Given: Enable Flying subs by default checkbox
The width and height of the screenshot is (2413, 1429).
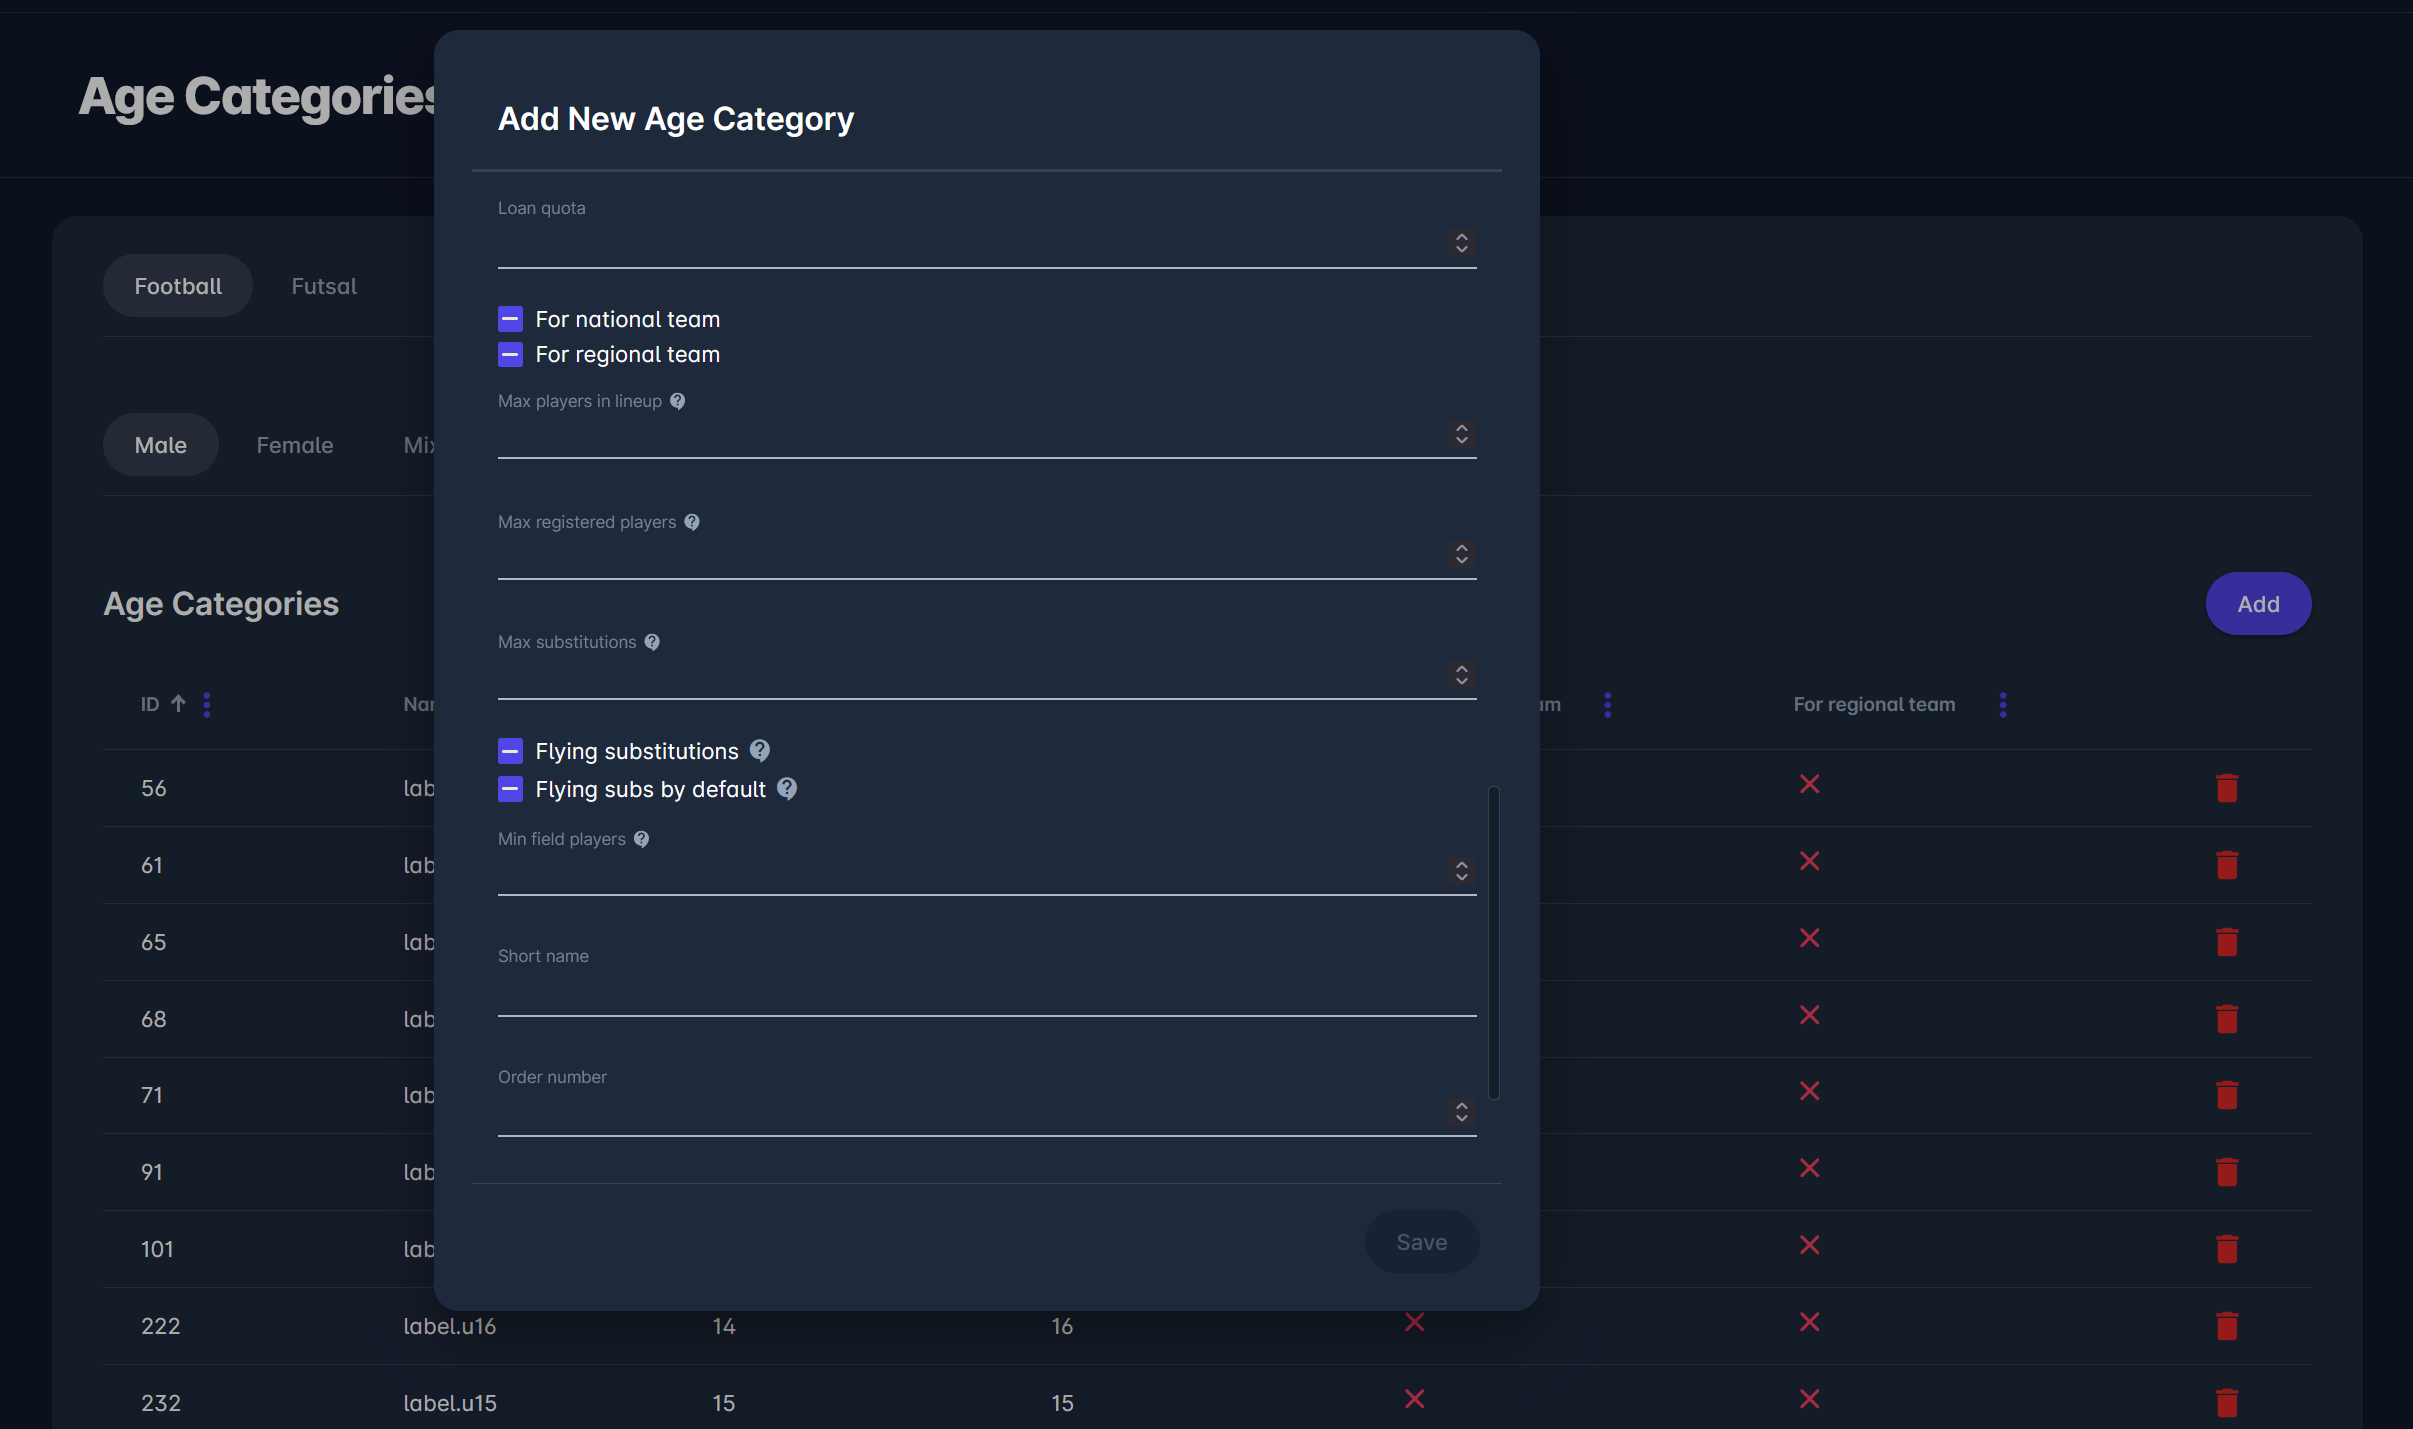Looking at the screenshot, I should click(510, 789).
